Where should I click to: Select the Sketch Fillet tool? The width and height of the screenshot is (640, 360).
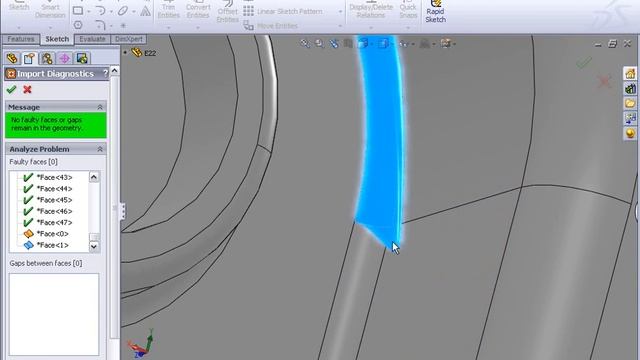pyautogui.click(x=100, y=25)
